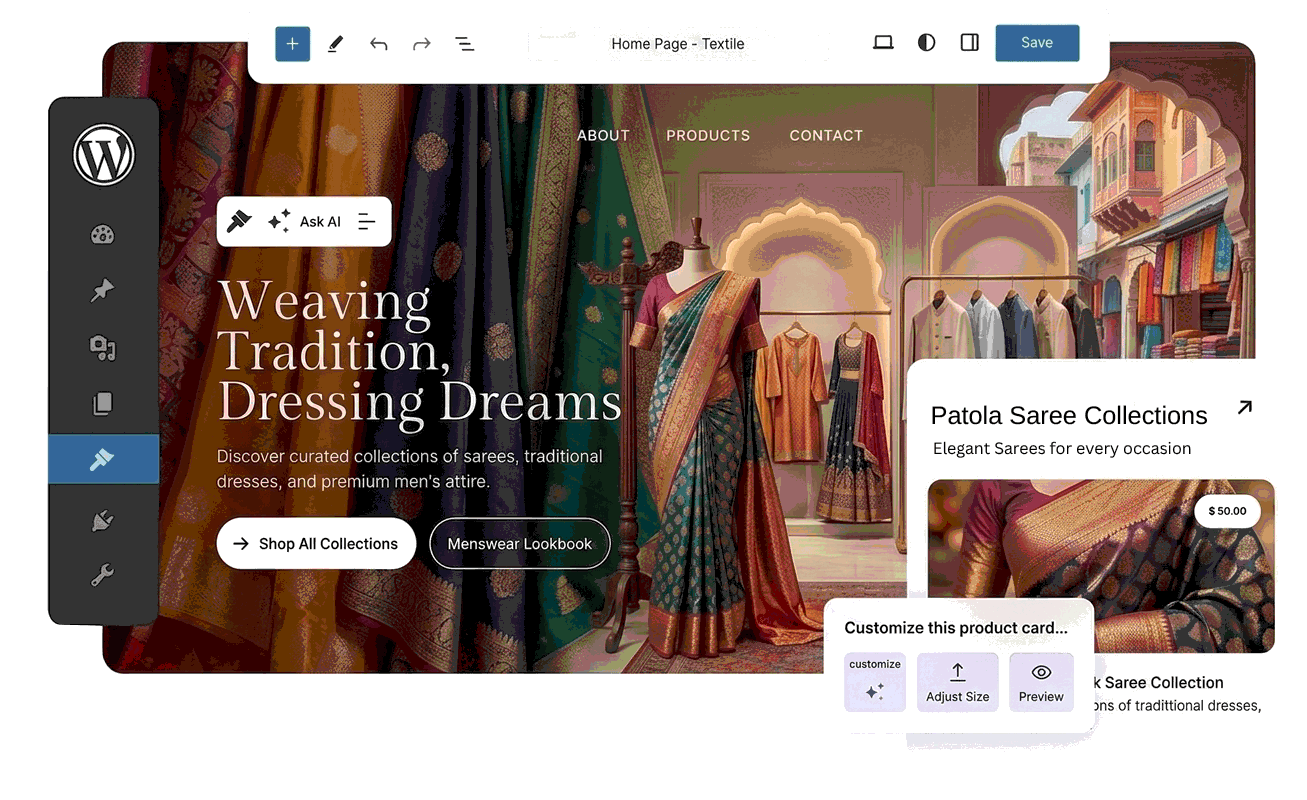
Task: Open the laptop device preview dropdown
Action: point(883,43)
